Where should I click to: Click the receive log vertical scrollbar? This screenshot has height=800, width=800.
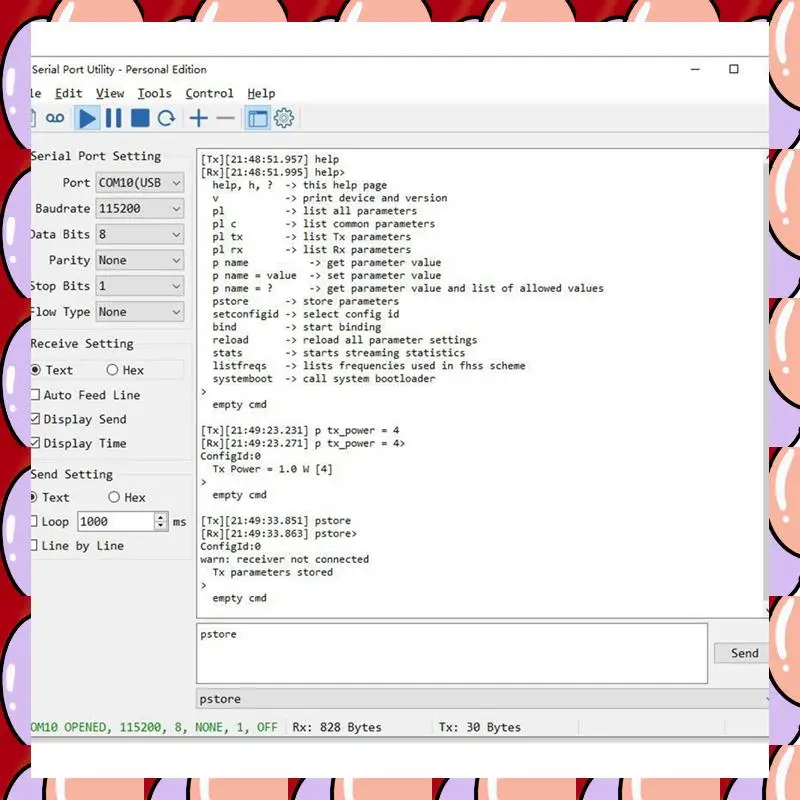[x=766, y=383]
